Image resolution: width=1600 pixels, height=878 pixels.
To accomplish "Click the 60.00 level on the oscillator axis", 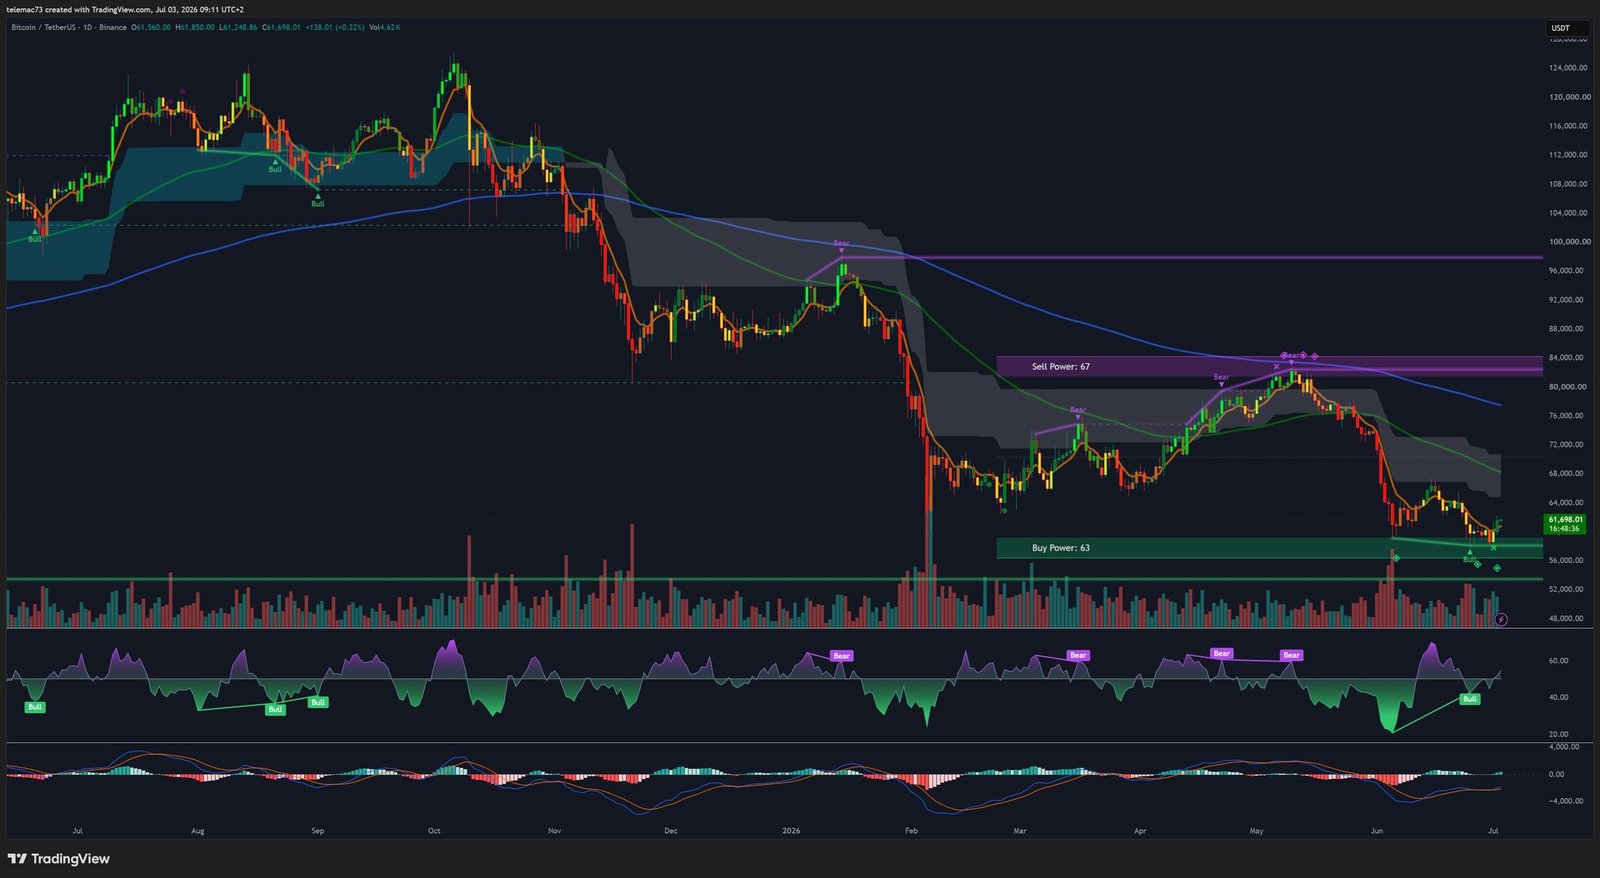I will [1558, 661].
